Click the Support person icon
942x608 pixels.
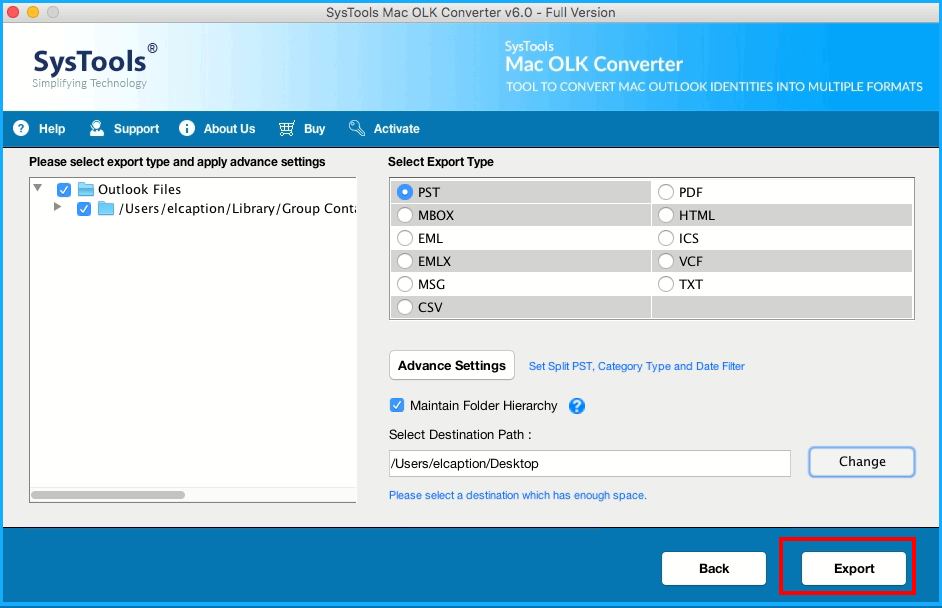[x=96, y=128]
